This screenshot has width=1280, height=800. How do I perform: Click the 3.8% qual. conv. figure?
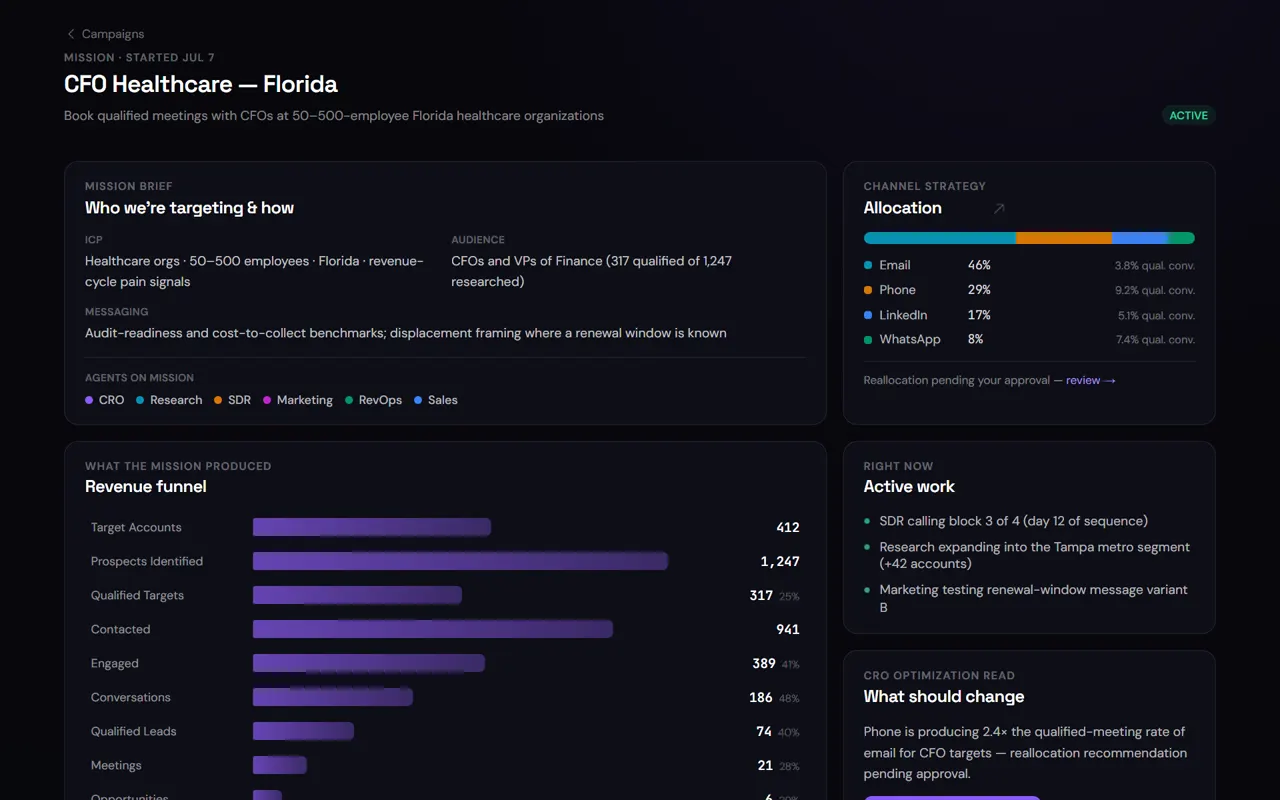[1155, 266]
